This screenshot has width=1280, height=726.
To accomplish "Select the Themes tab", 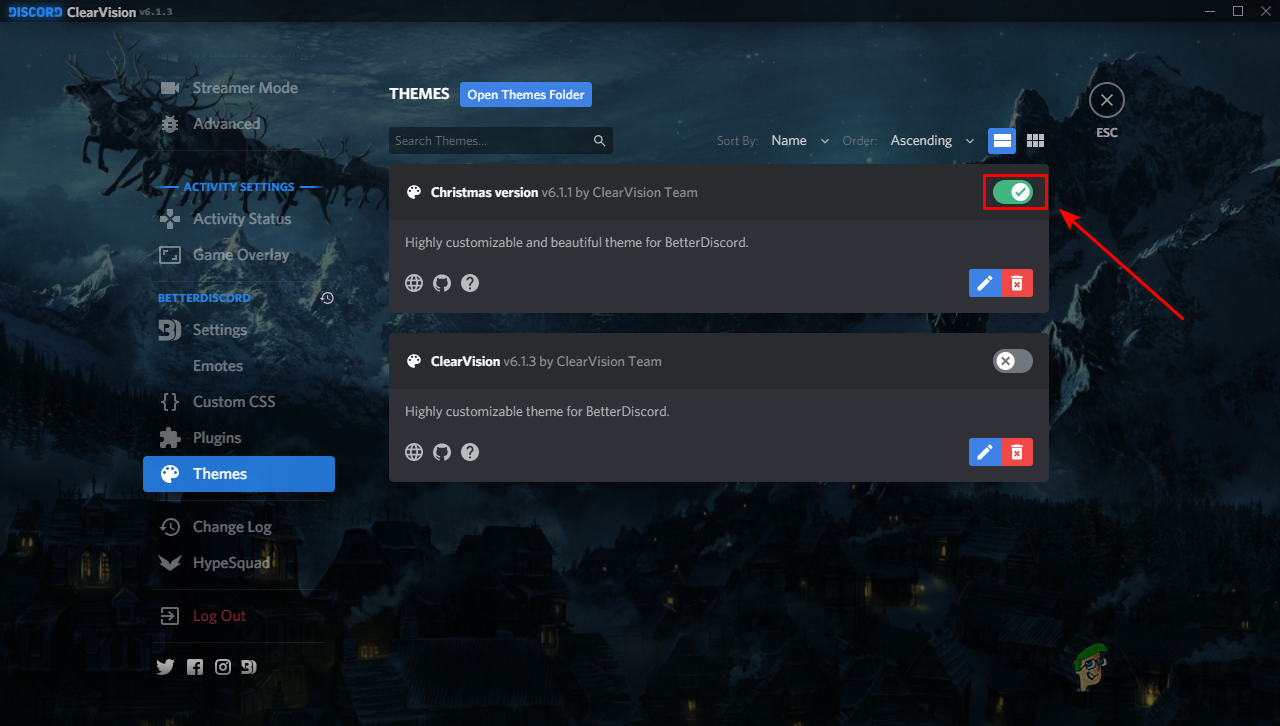I will 239,474.
